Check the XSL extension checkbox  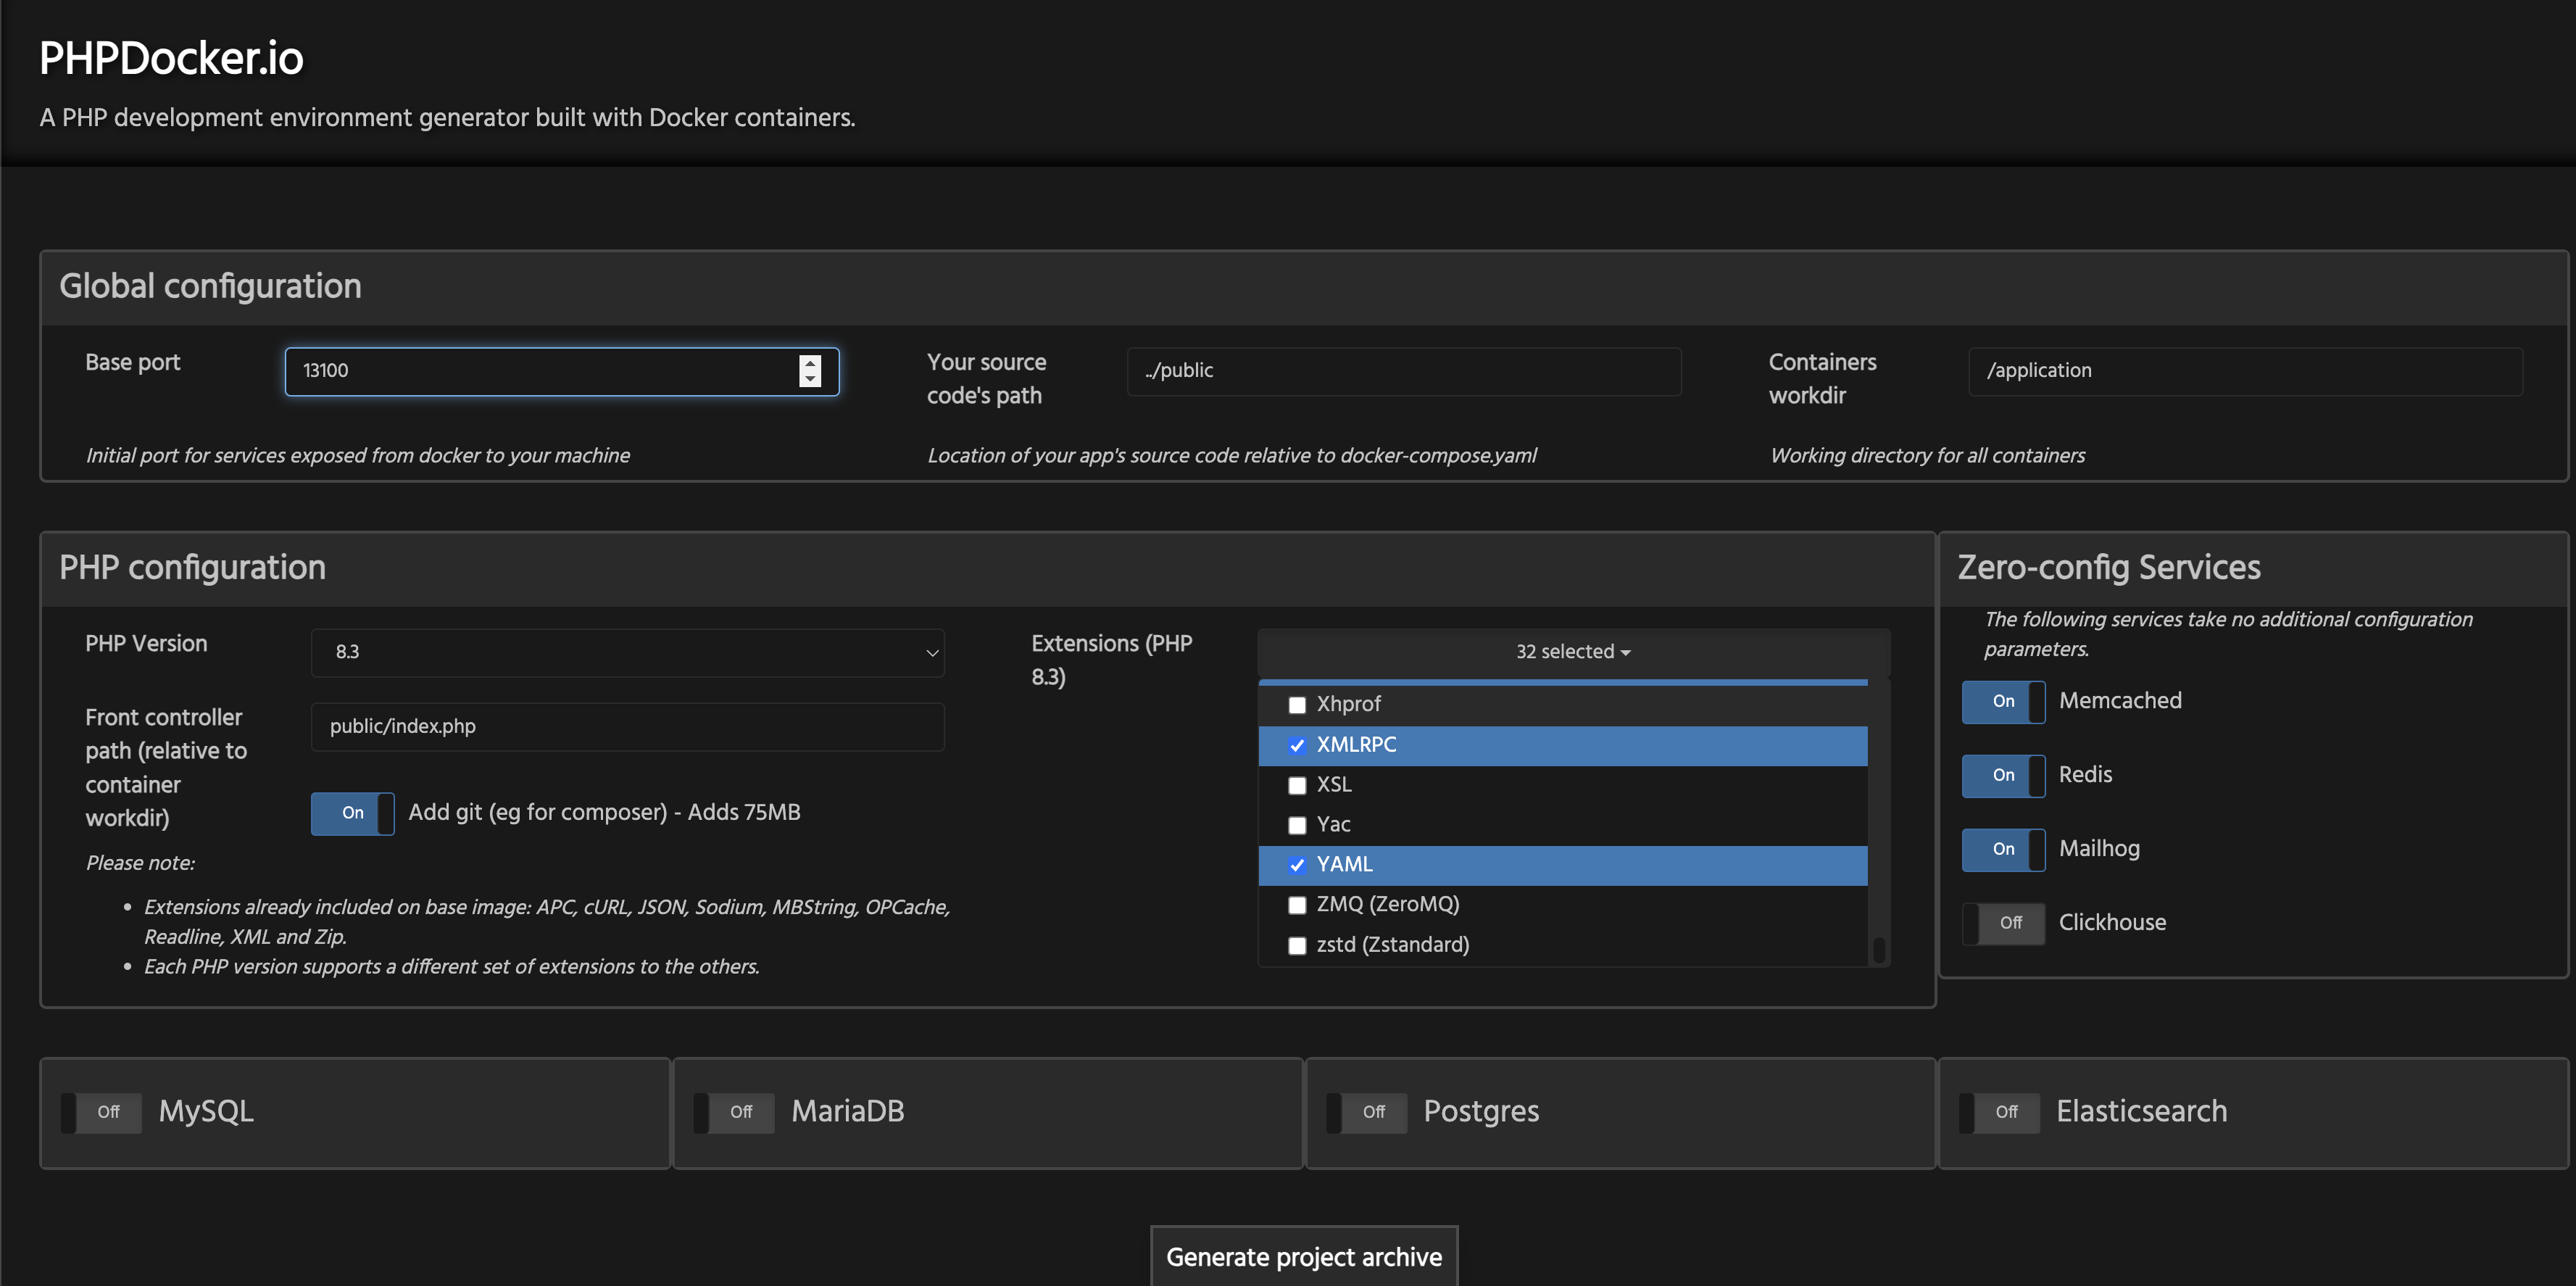click(x=1297, y=785)
